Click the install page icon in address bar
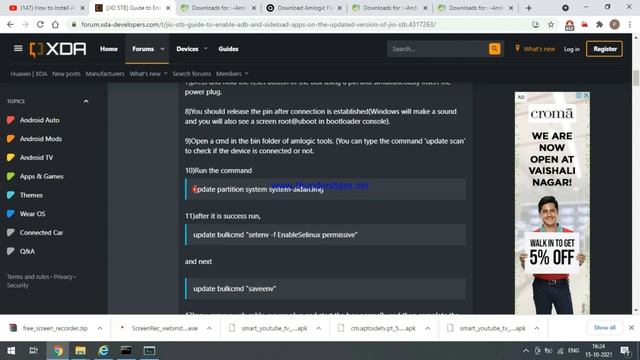640x360 pixels. (535, 24)
